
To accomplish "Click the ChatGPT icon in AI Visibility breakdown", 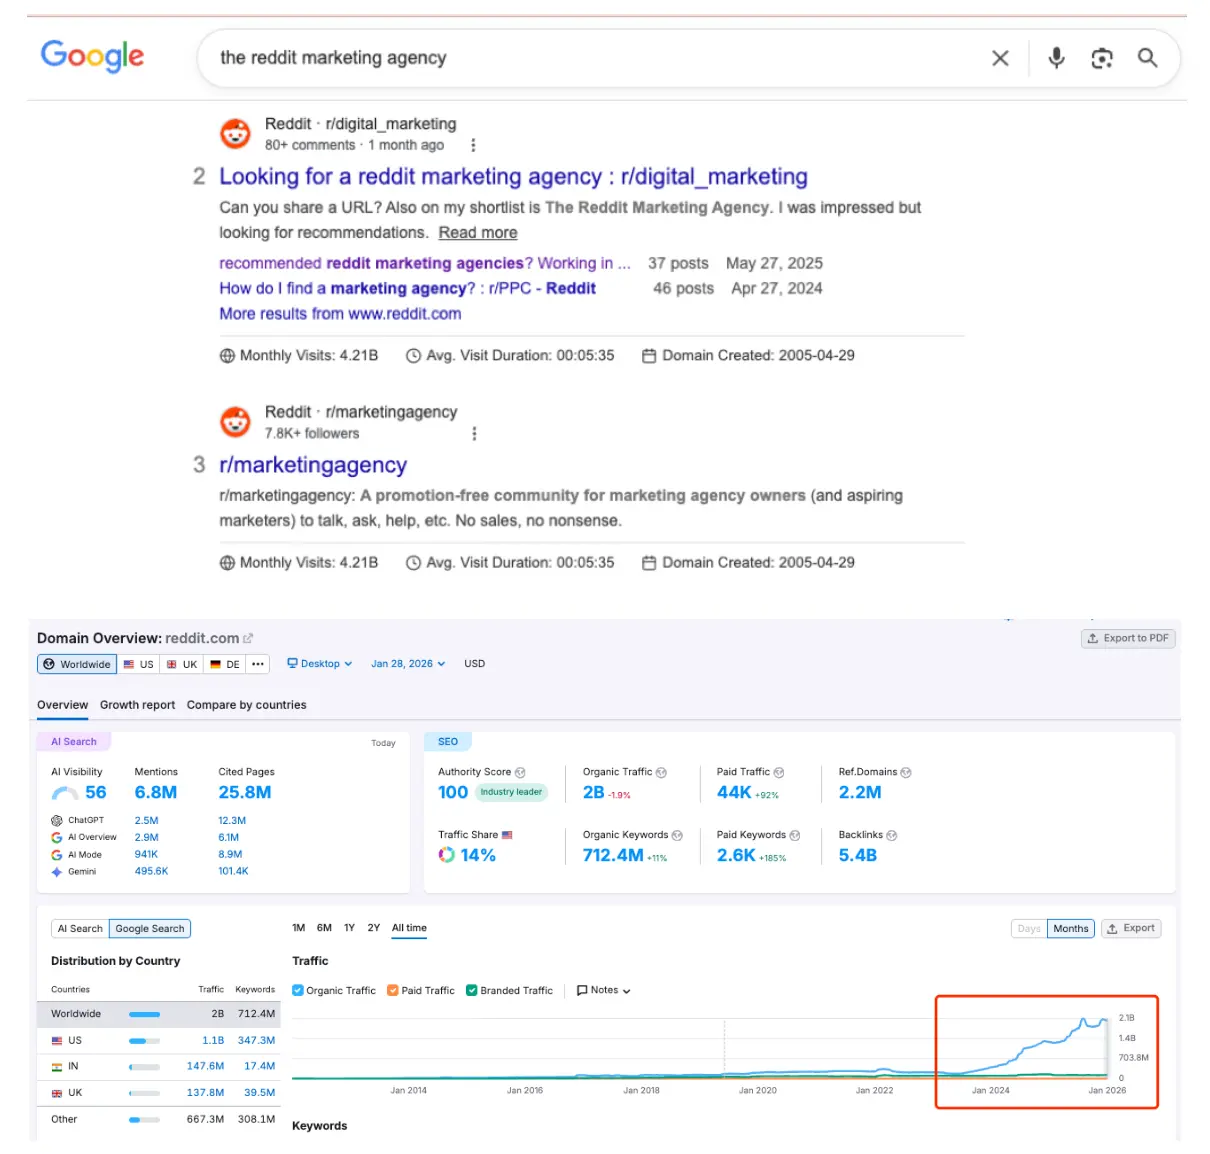I will [x=56, y=819].
